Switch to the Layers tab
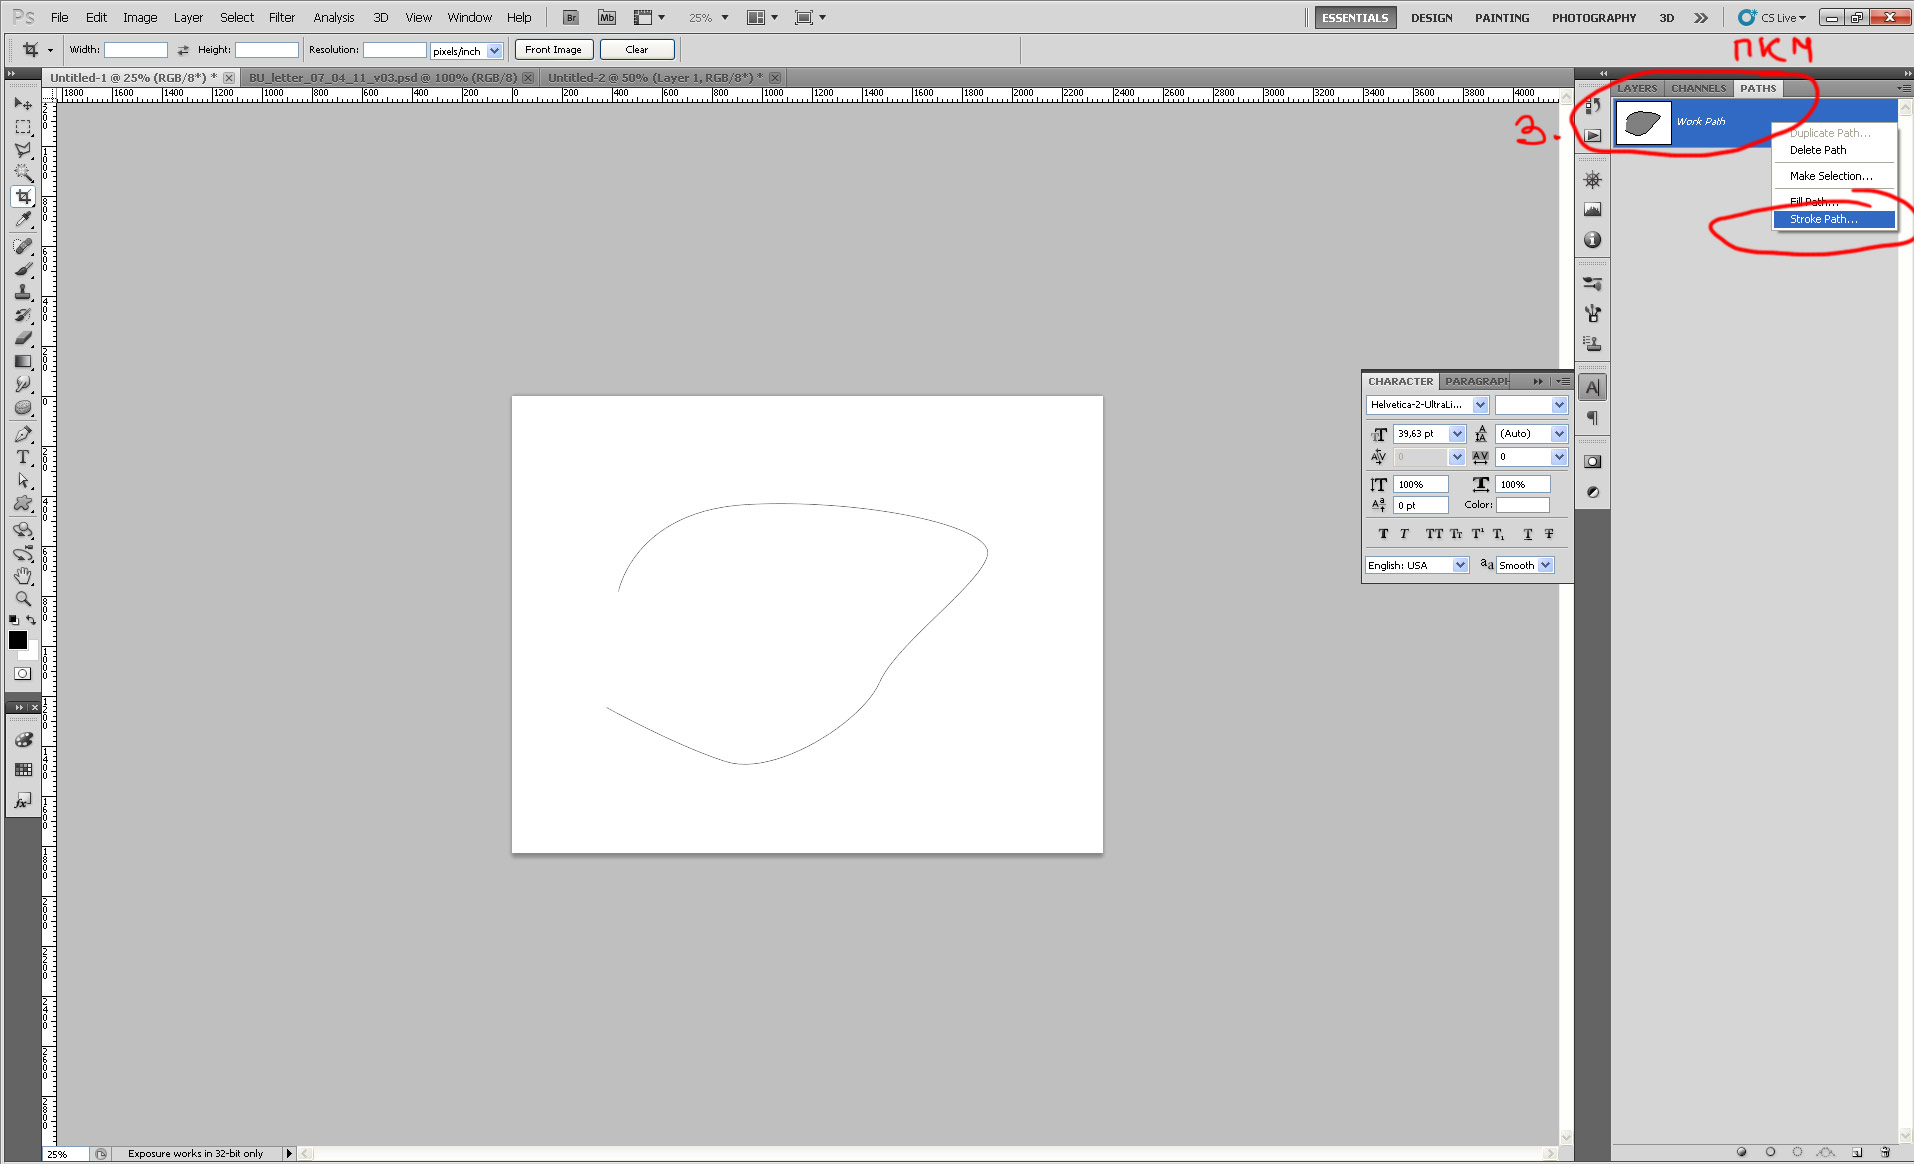Screen dimensions: 1914x1164 [x=1637, y=88]
